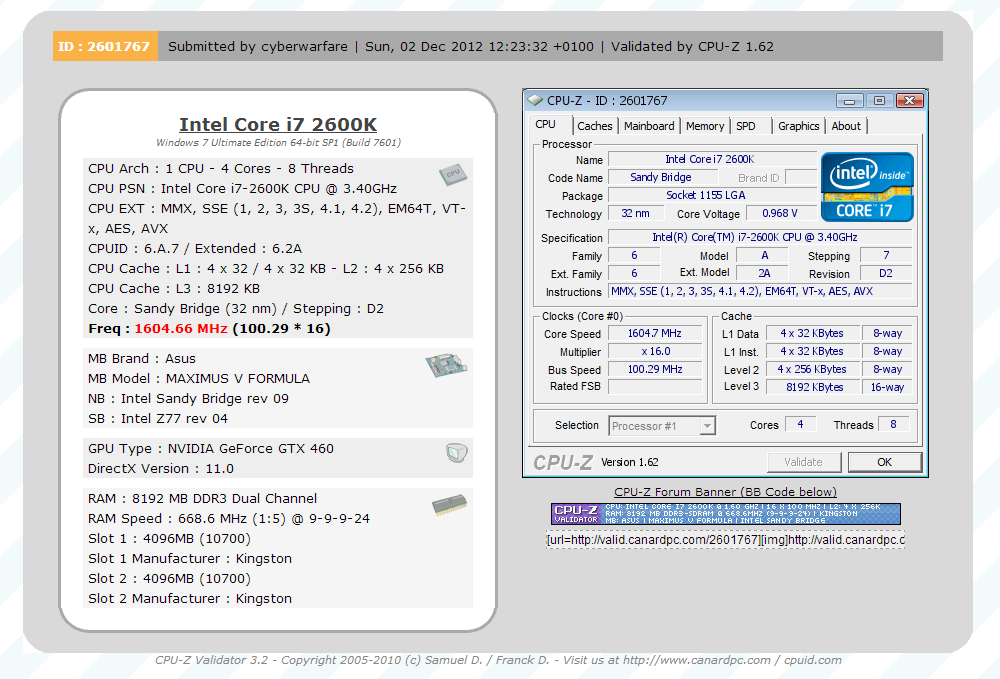This screenshot has width=1000, height=679.
Task: Click the Validate button
Action: coord(804,462)
